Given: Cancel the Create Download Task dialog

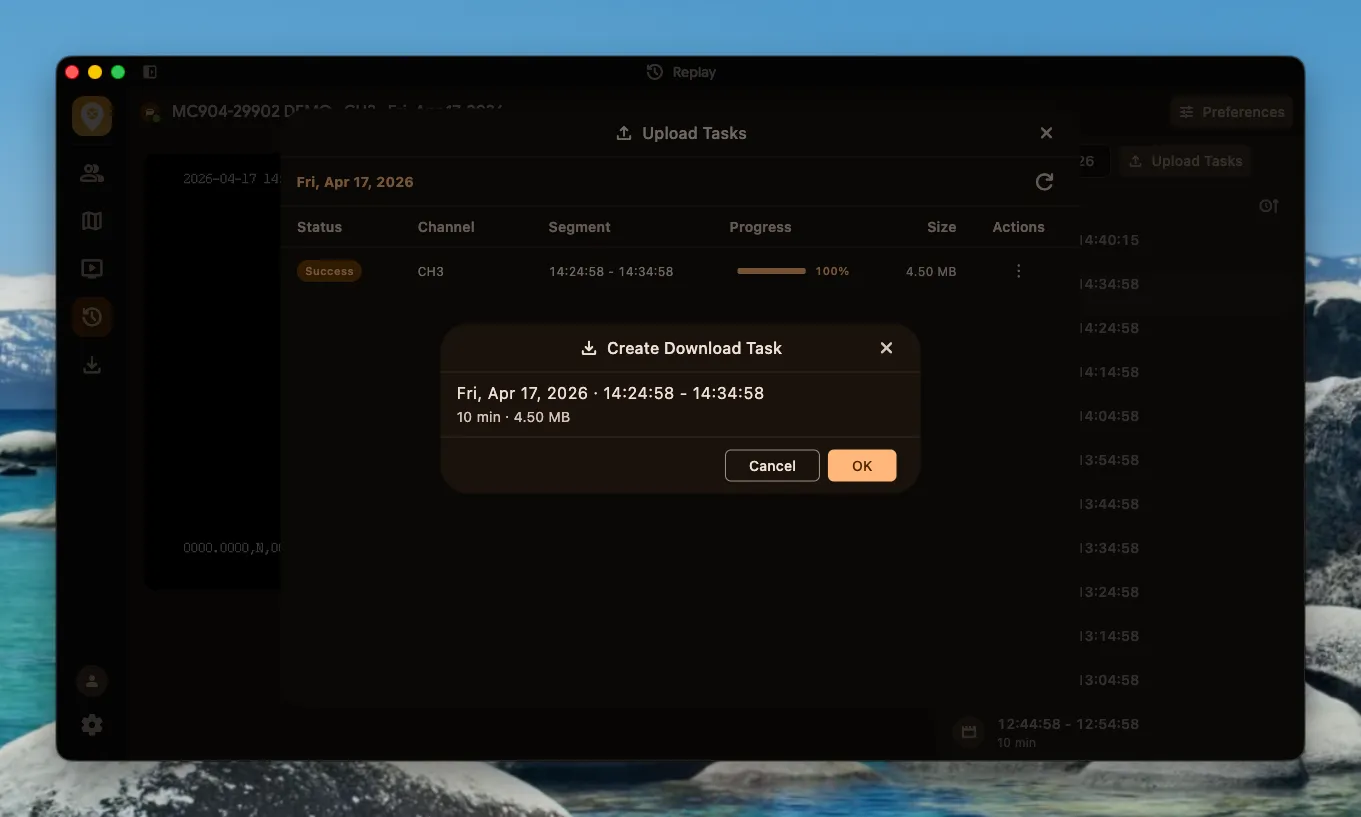Looking at the screenshot, I should (772, 465).
